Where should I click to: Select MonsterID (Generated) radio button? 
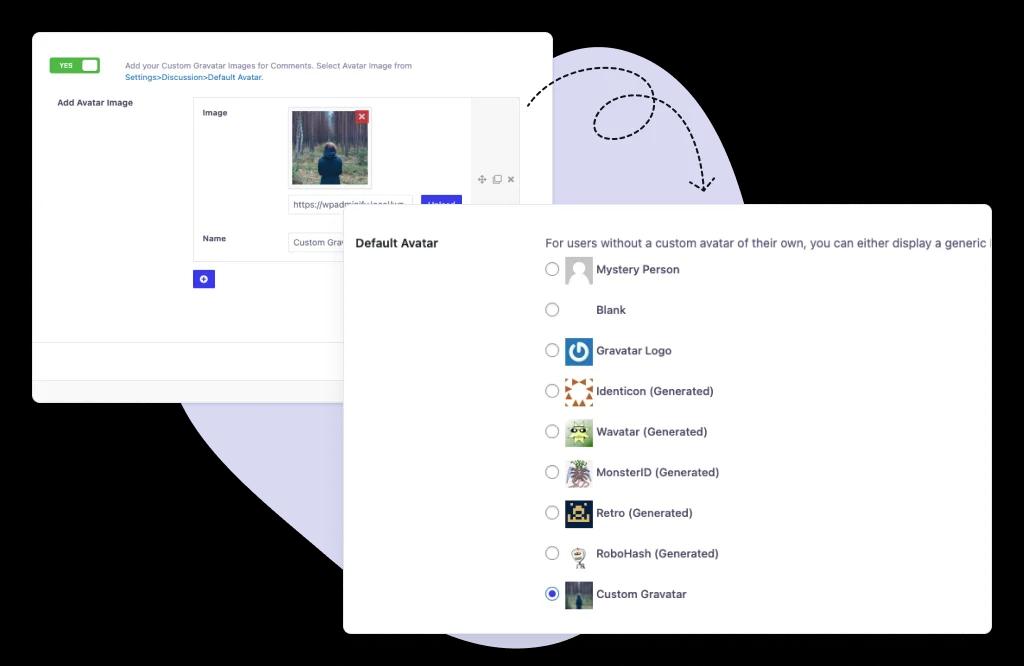552,472
